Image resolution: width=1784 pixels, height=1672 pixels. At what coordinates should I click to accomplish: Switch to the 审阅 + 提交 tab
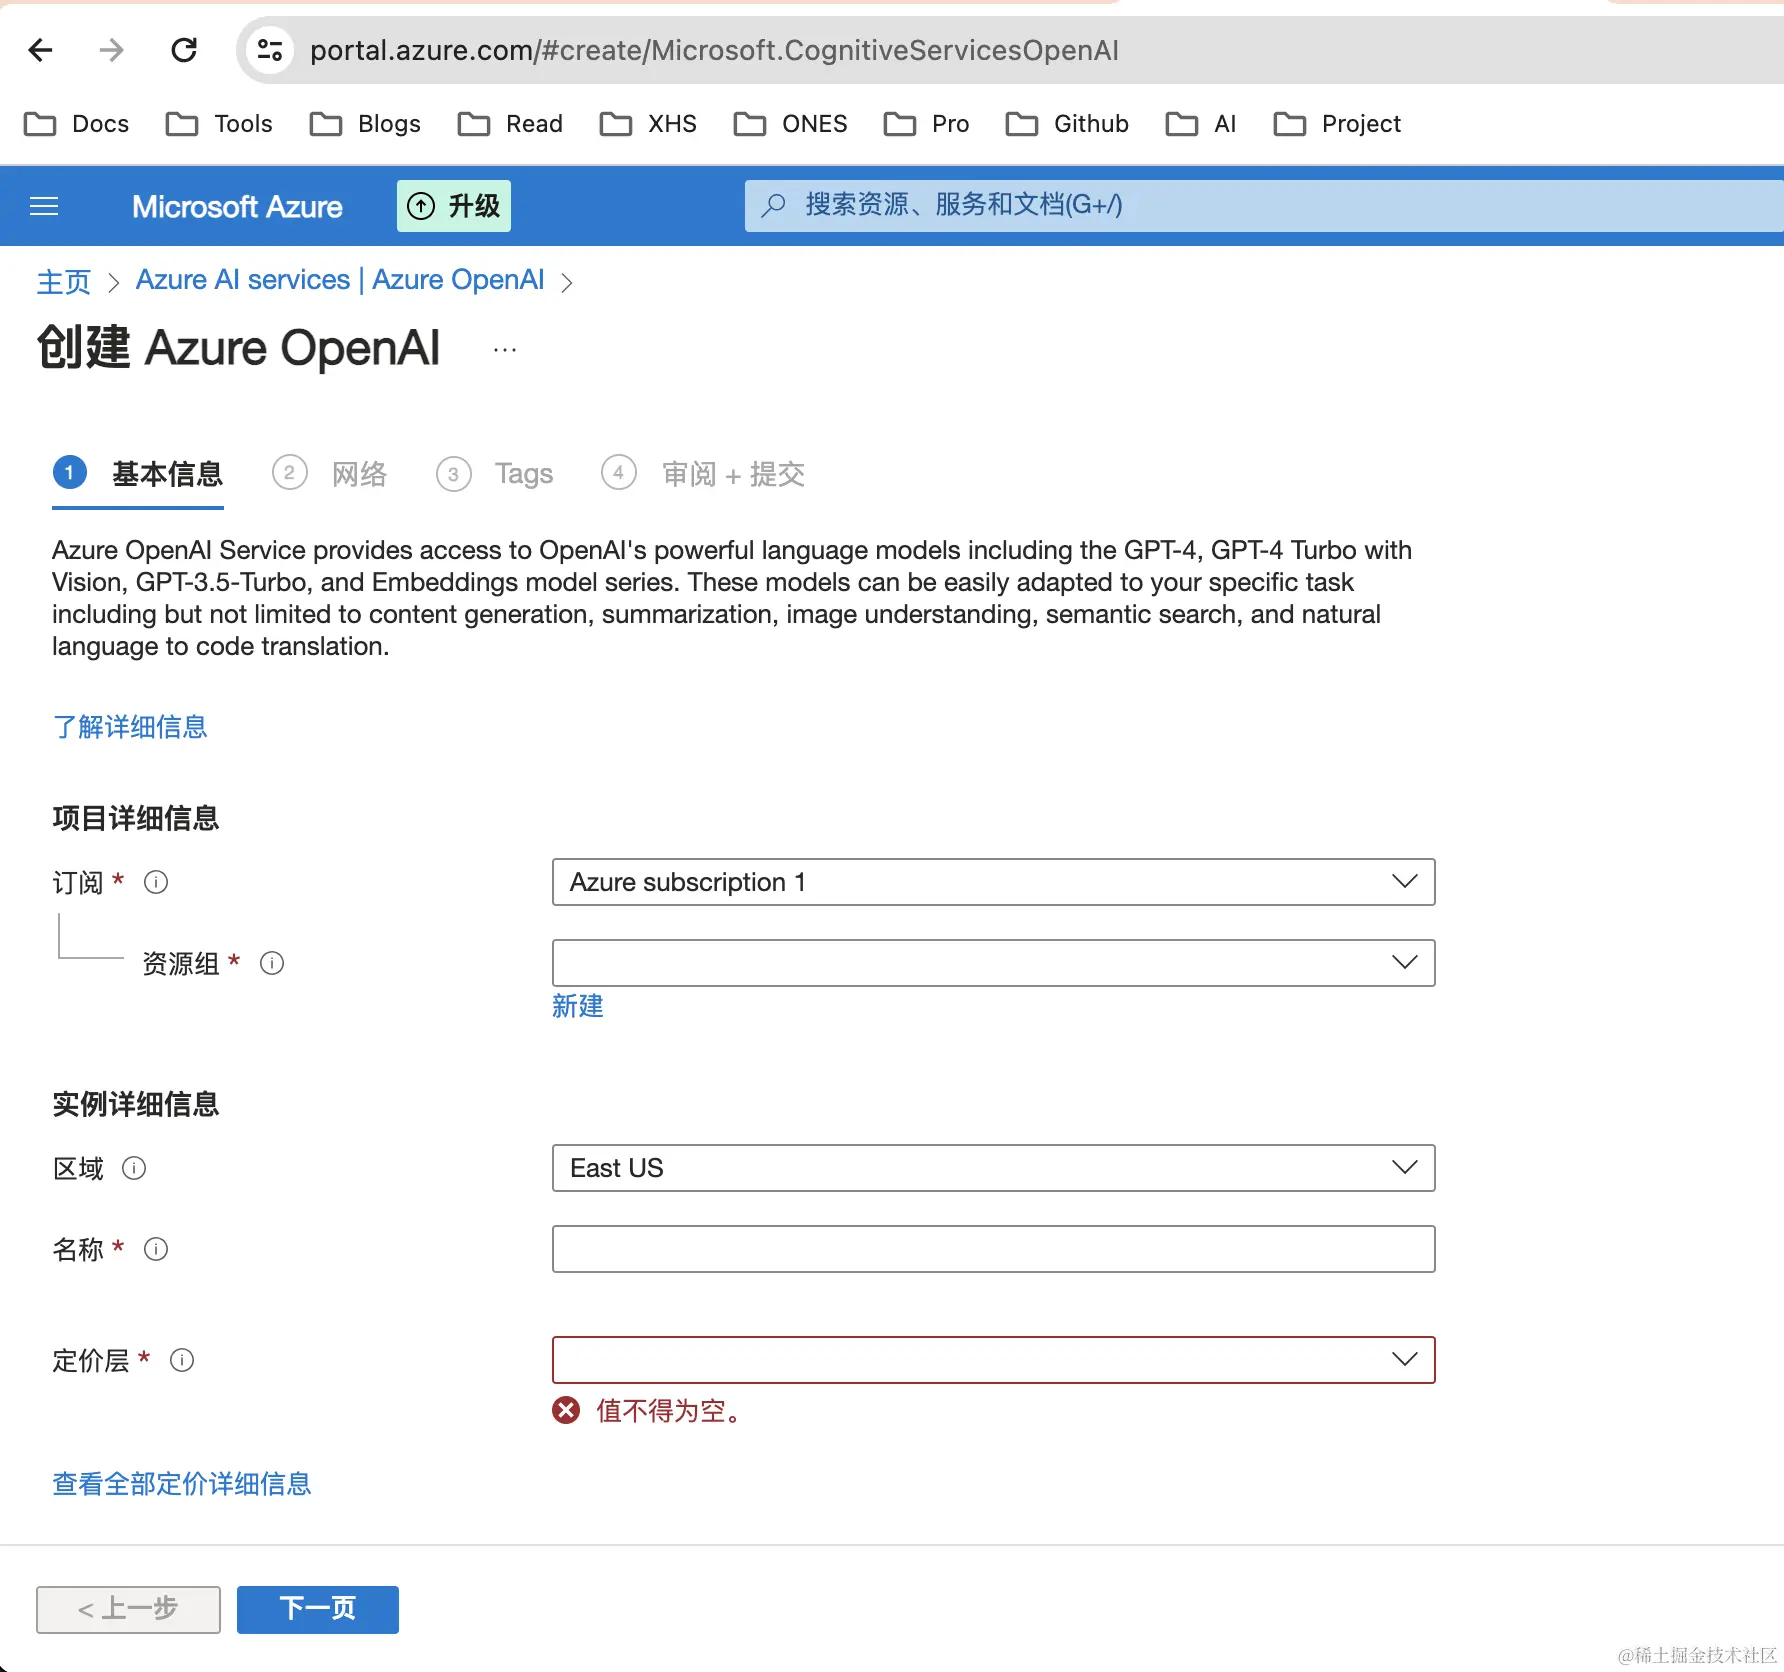[x=703, y=474]
